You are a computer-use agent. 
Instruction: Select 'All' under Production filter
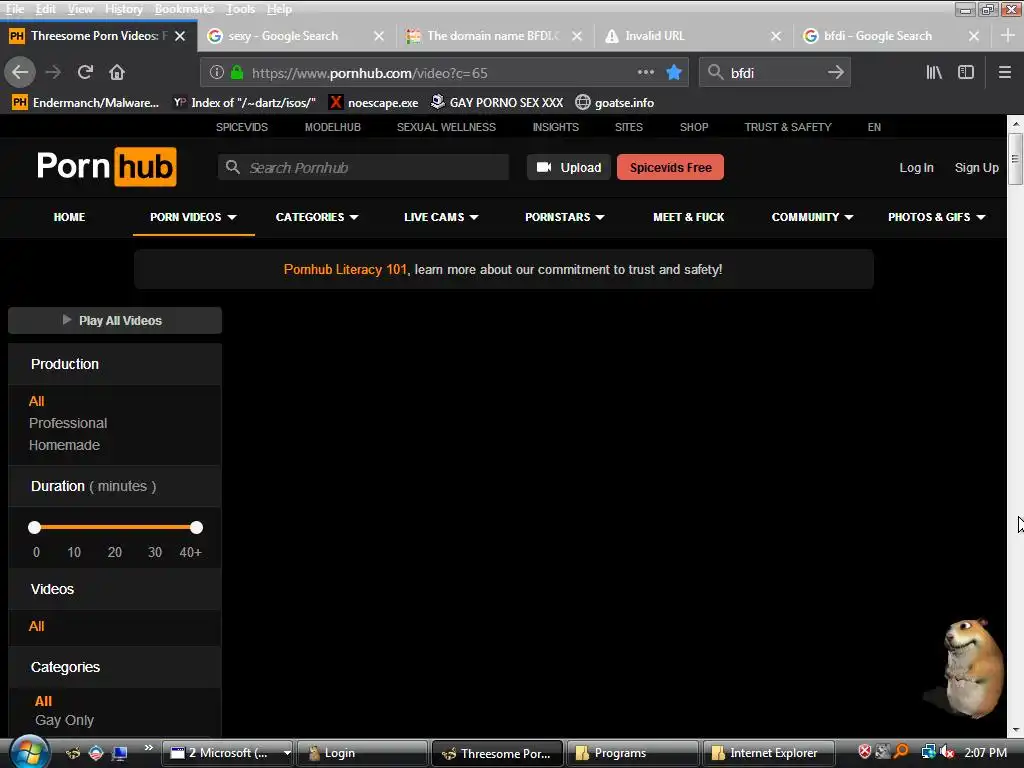pos(37,401)
